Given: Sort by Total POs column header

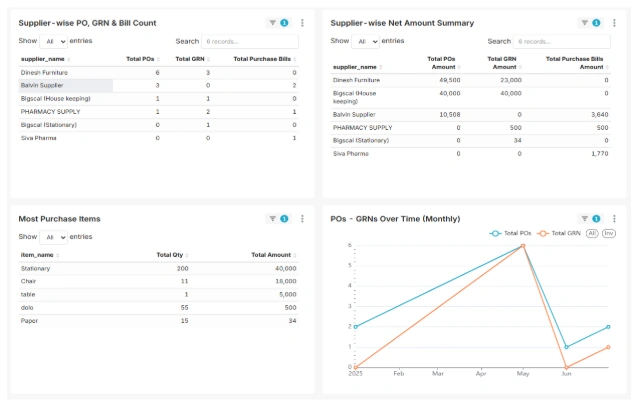Looking at the screenshot, I should (142, 59).
